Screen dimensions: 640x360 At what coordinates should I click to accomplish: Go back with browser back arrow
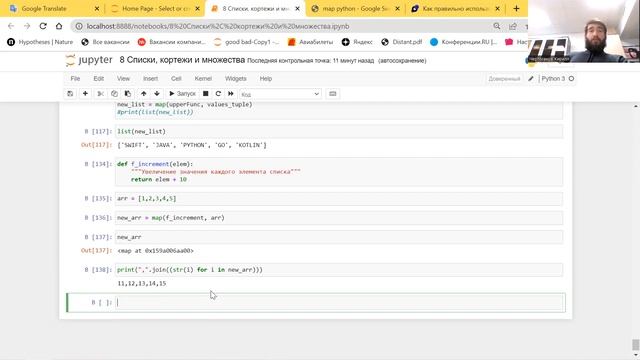(x=11, y=26)
